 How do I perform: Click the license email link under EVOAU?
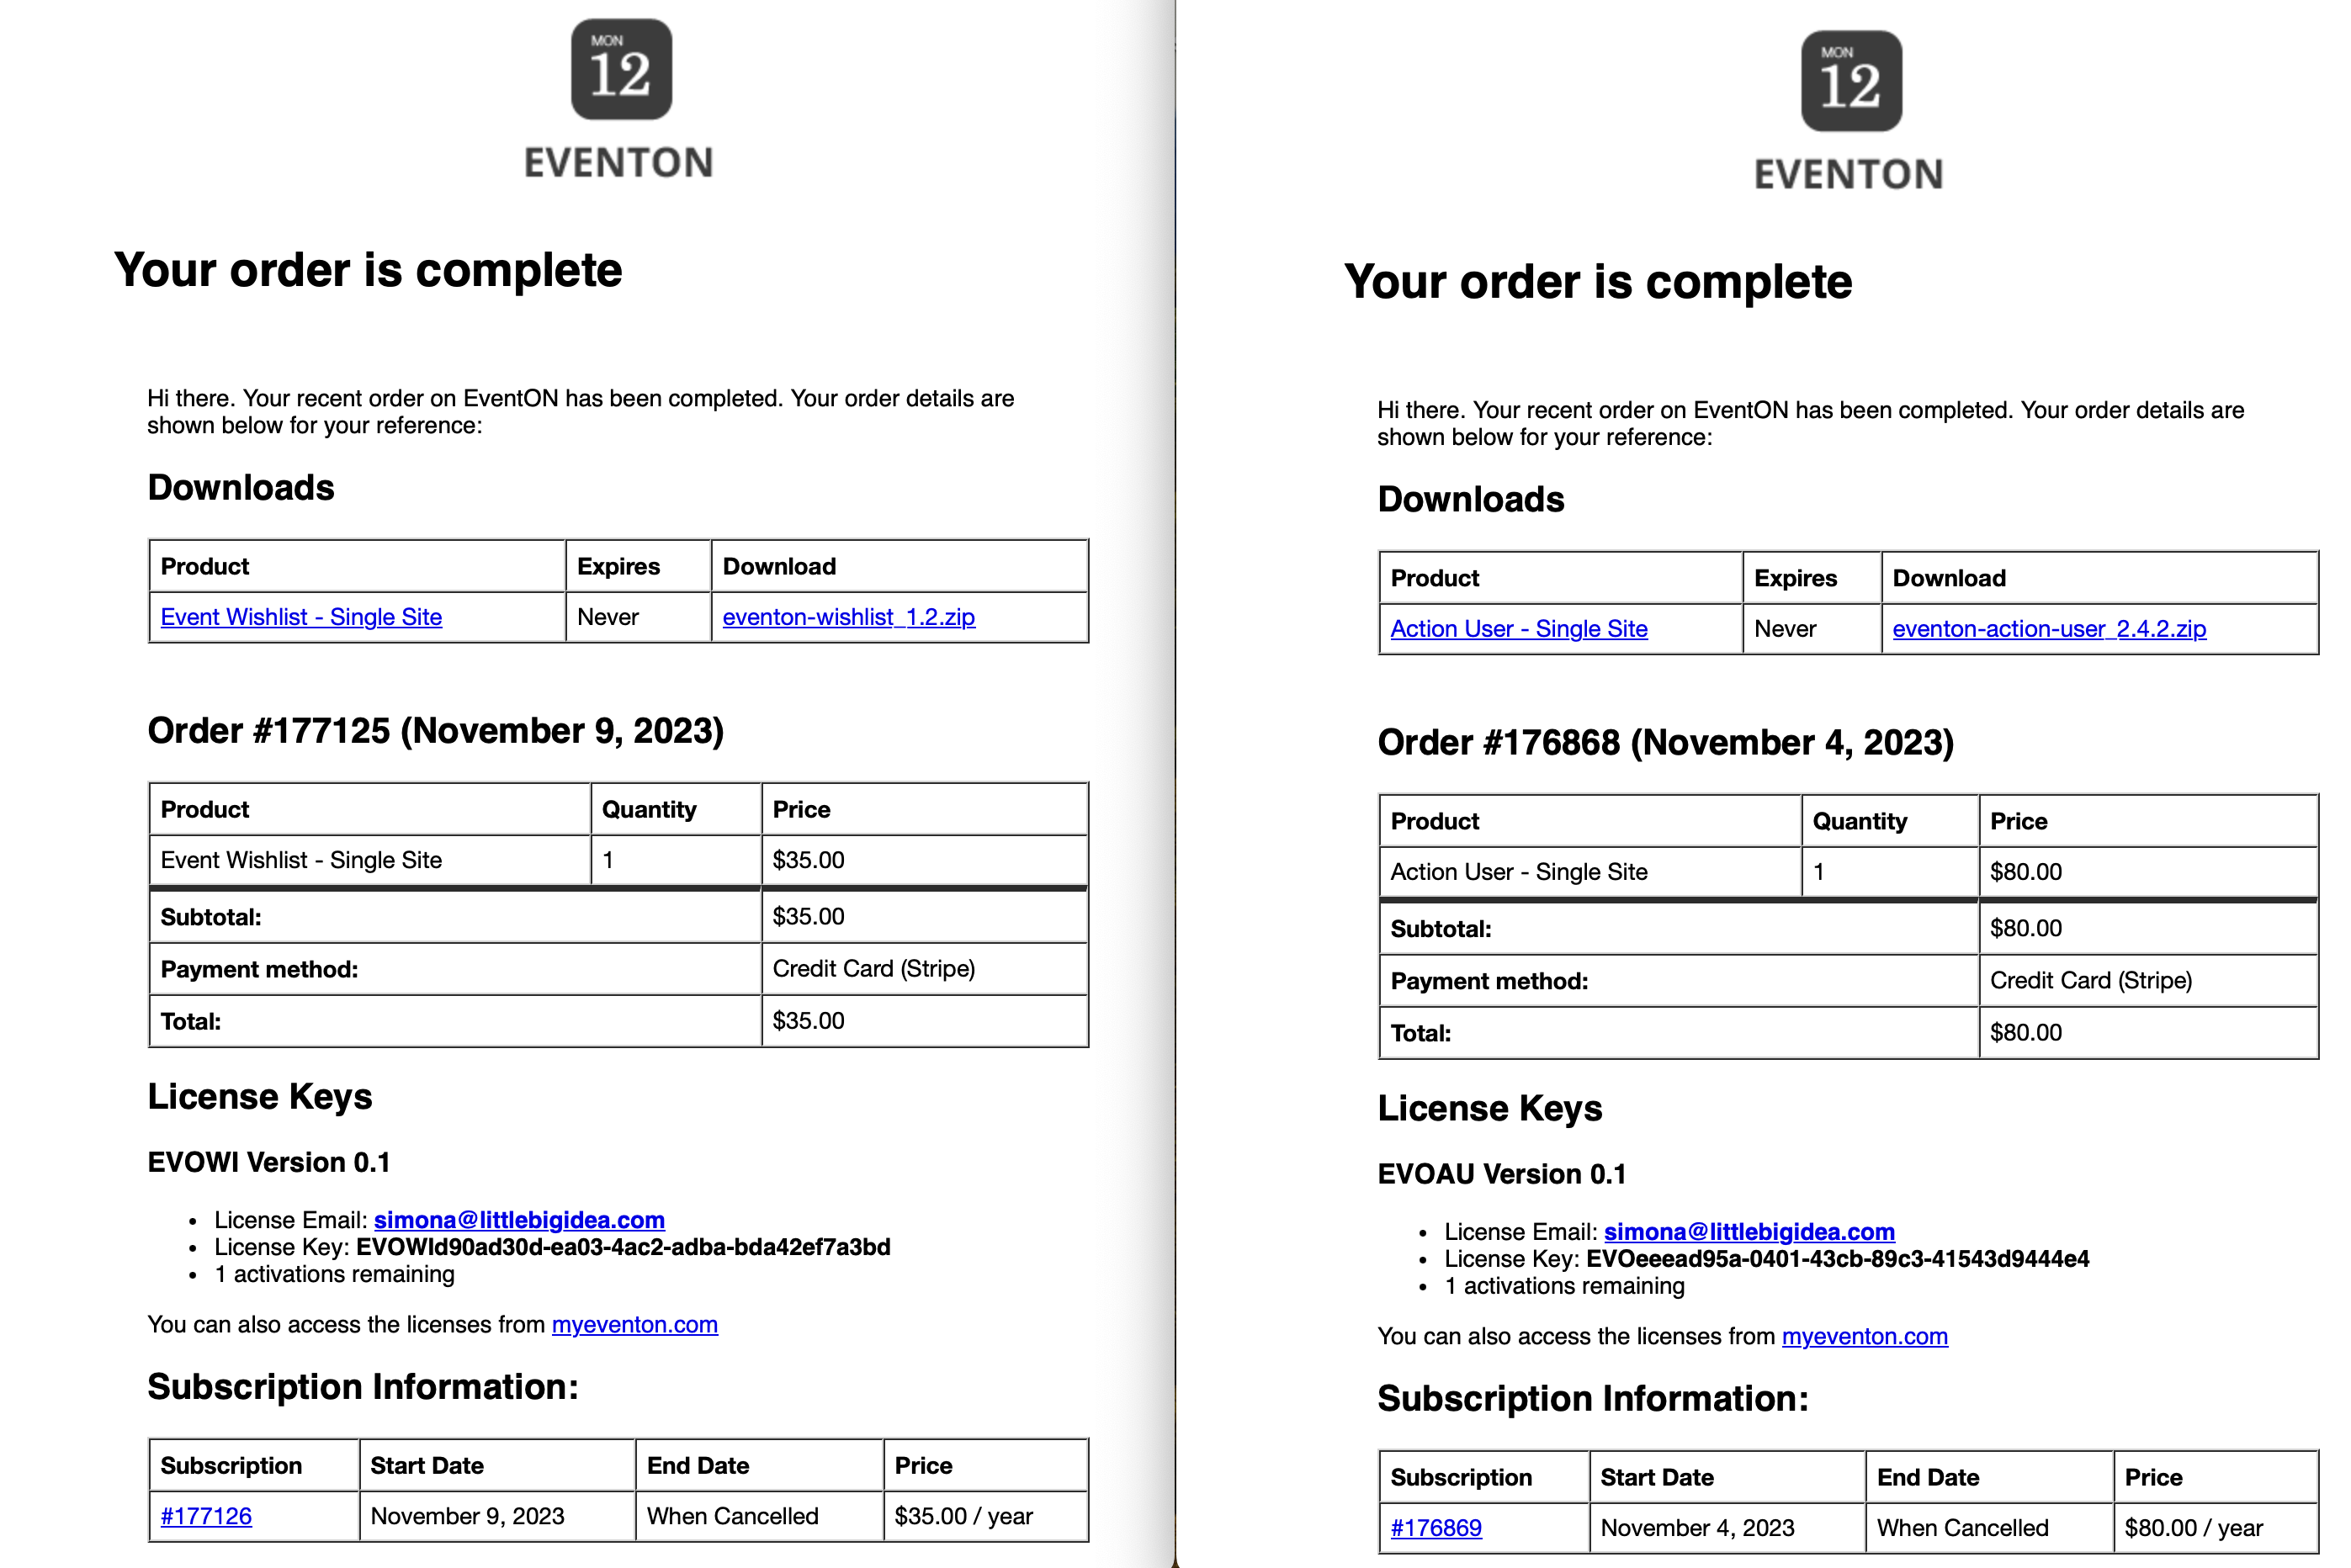pyautogui.click(x=1749, y=1232)
